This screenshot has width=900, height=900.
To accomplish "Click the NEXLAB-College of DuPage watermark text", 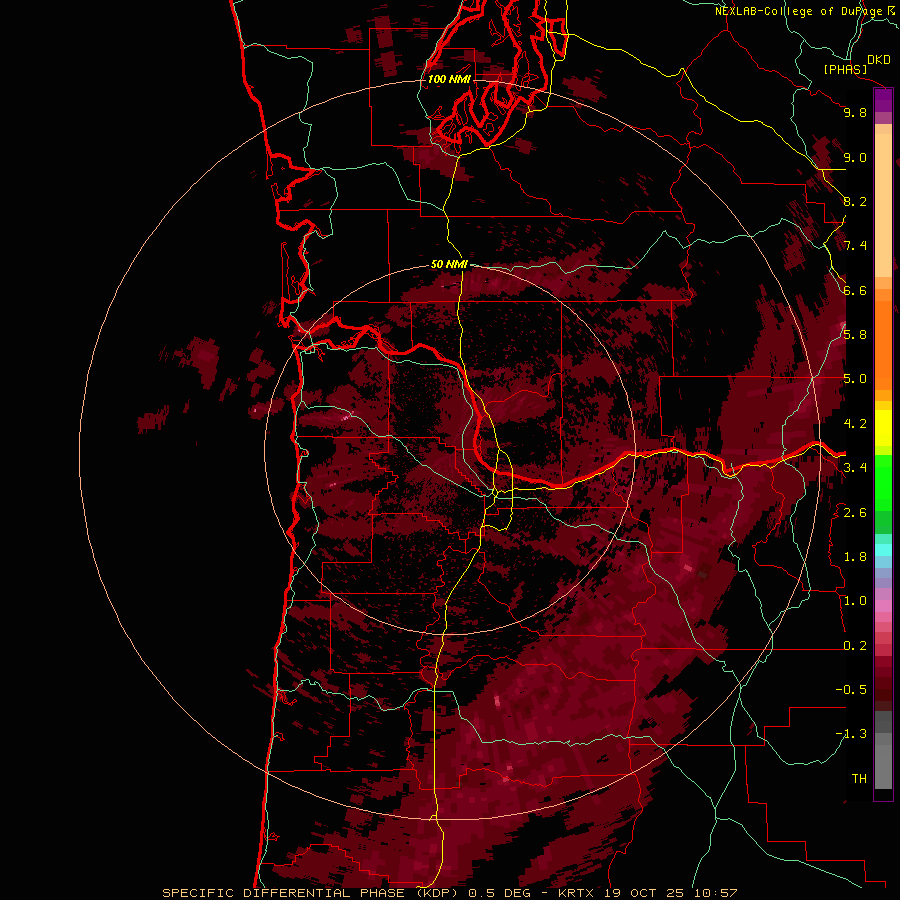I will pos(798,11).
